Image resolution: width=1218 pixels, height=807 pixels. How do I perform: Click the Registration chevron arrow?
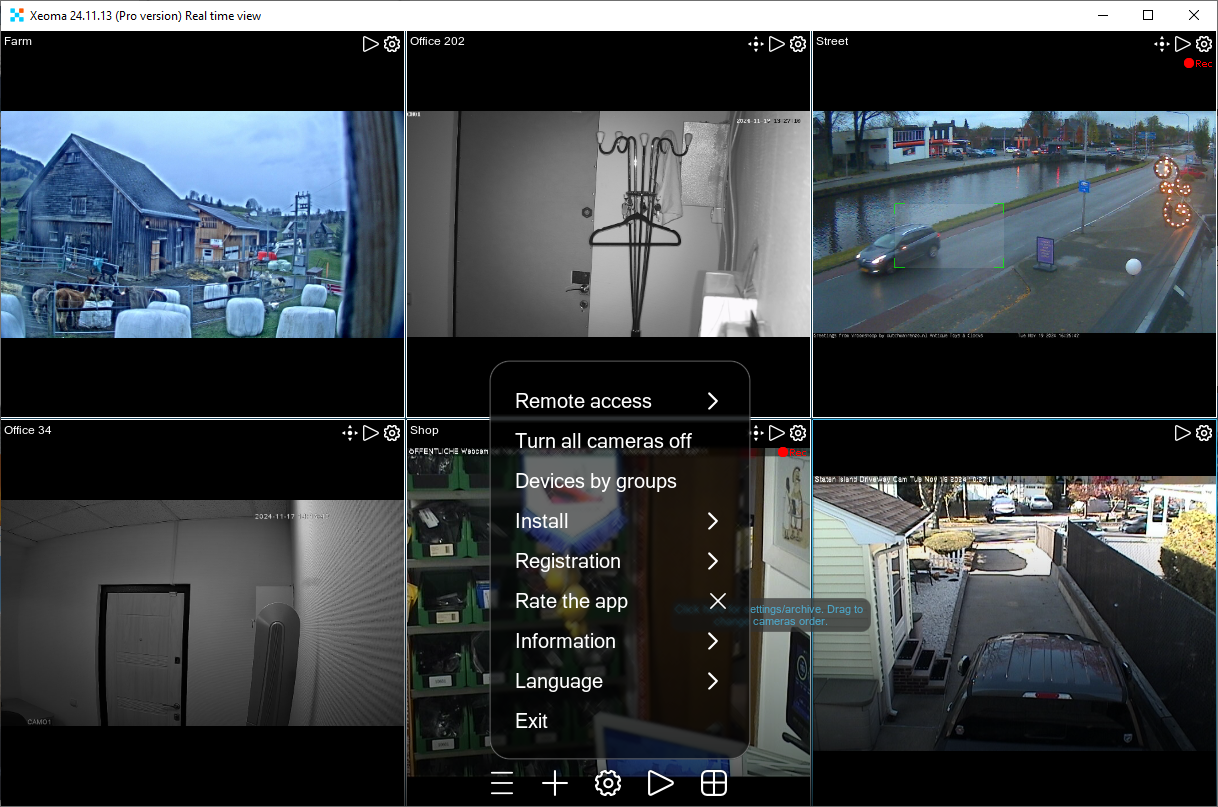point(713,561)
